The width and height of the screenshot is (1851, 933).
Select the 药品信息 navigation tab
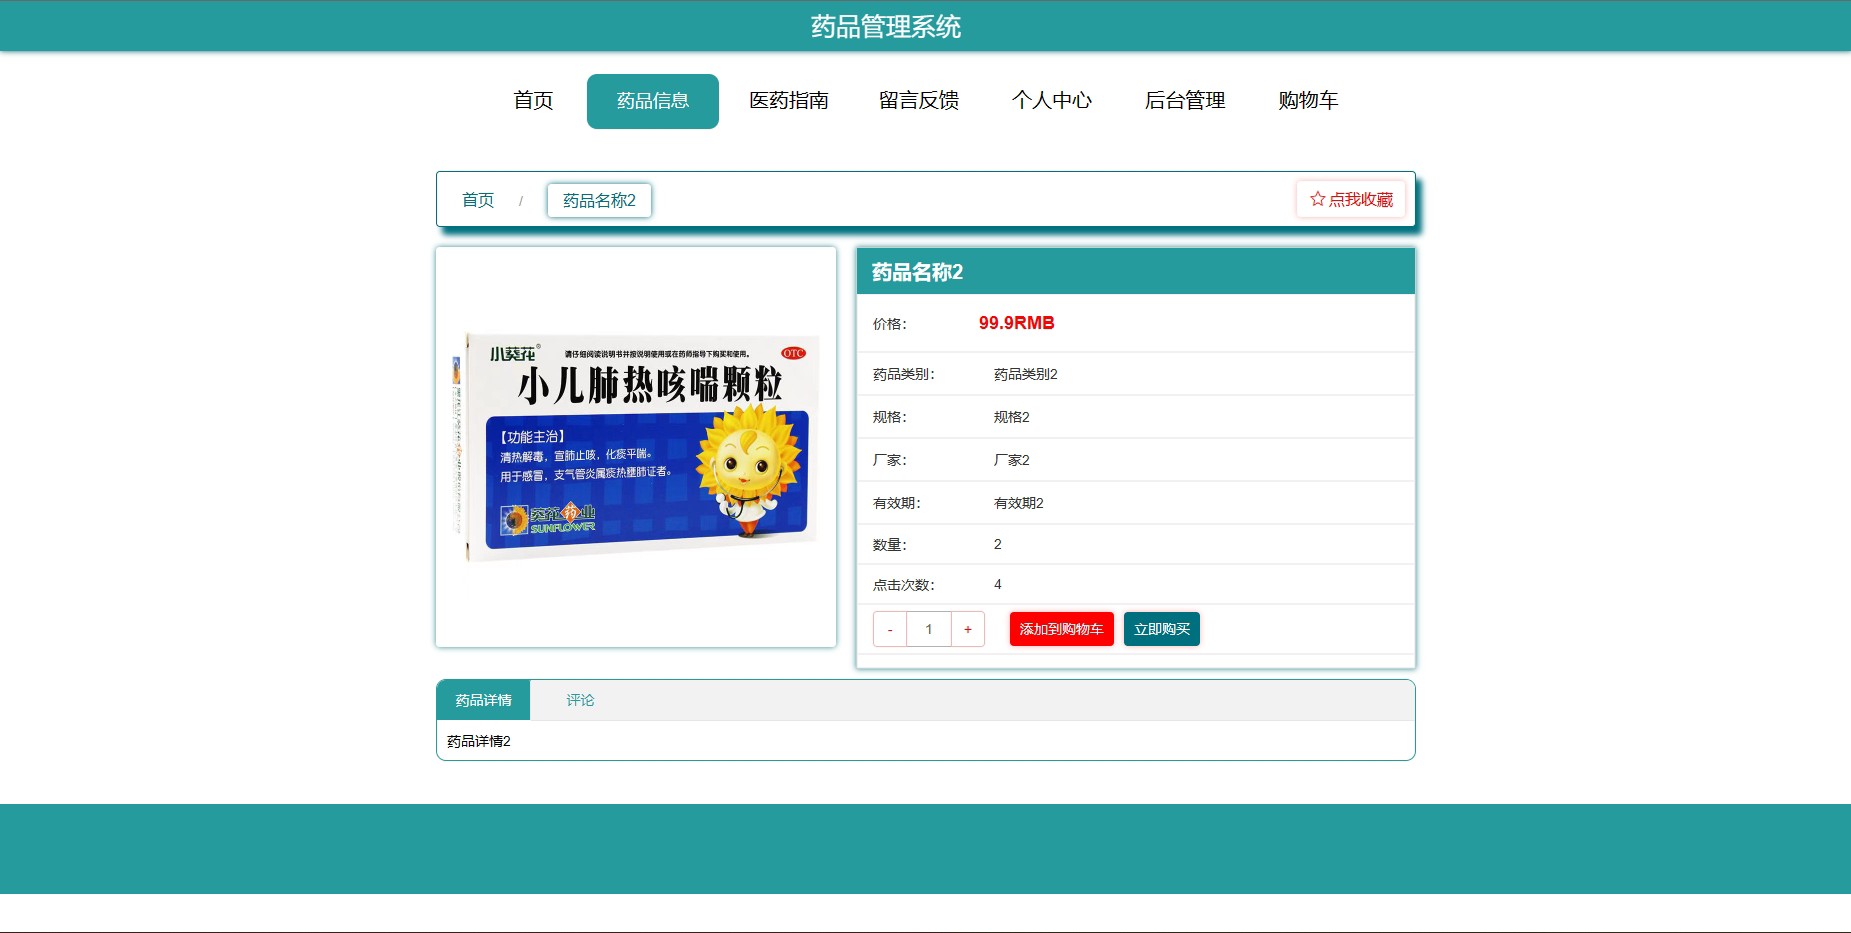(x=653, y=101)
